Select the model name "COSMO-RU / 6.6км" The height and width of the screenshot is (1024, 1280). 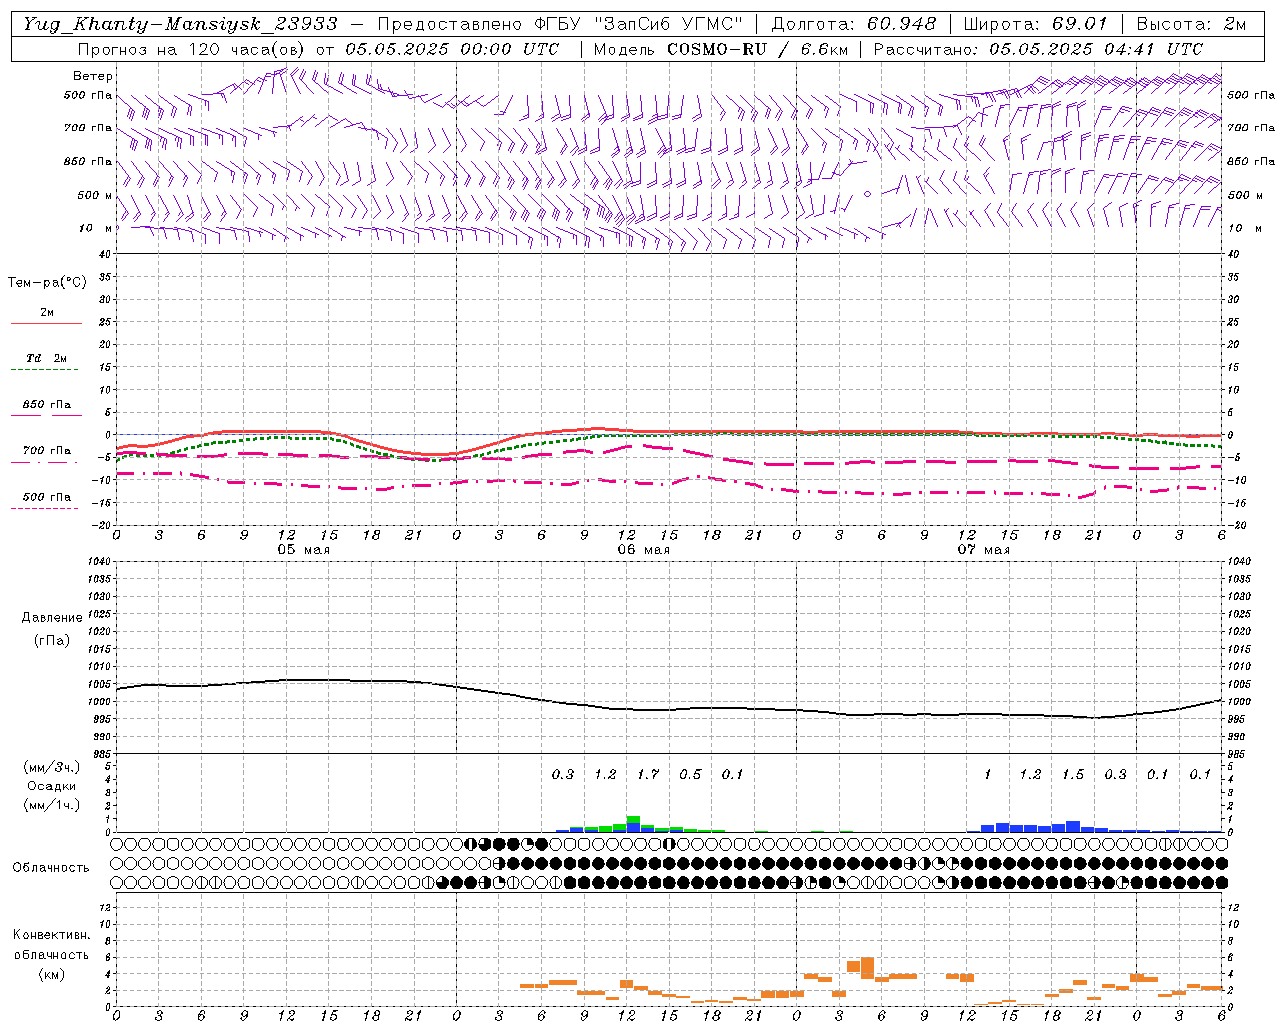[x=757, y=49]
